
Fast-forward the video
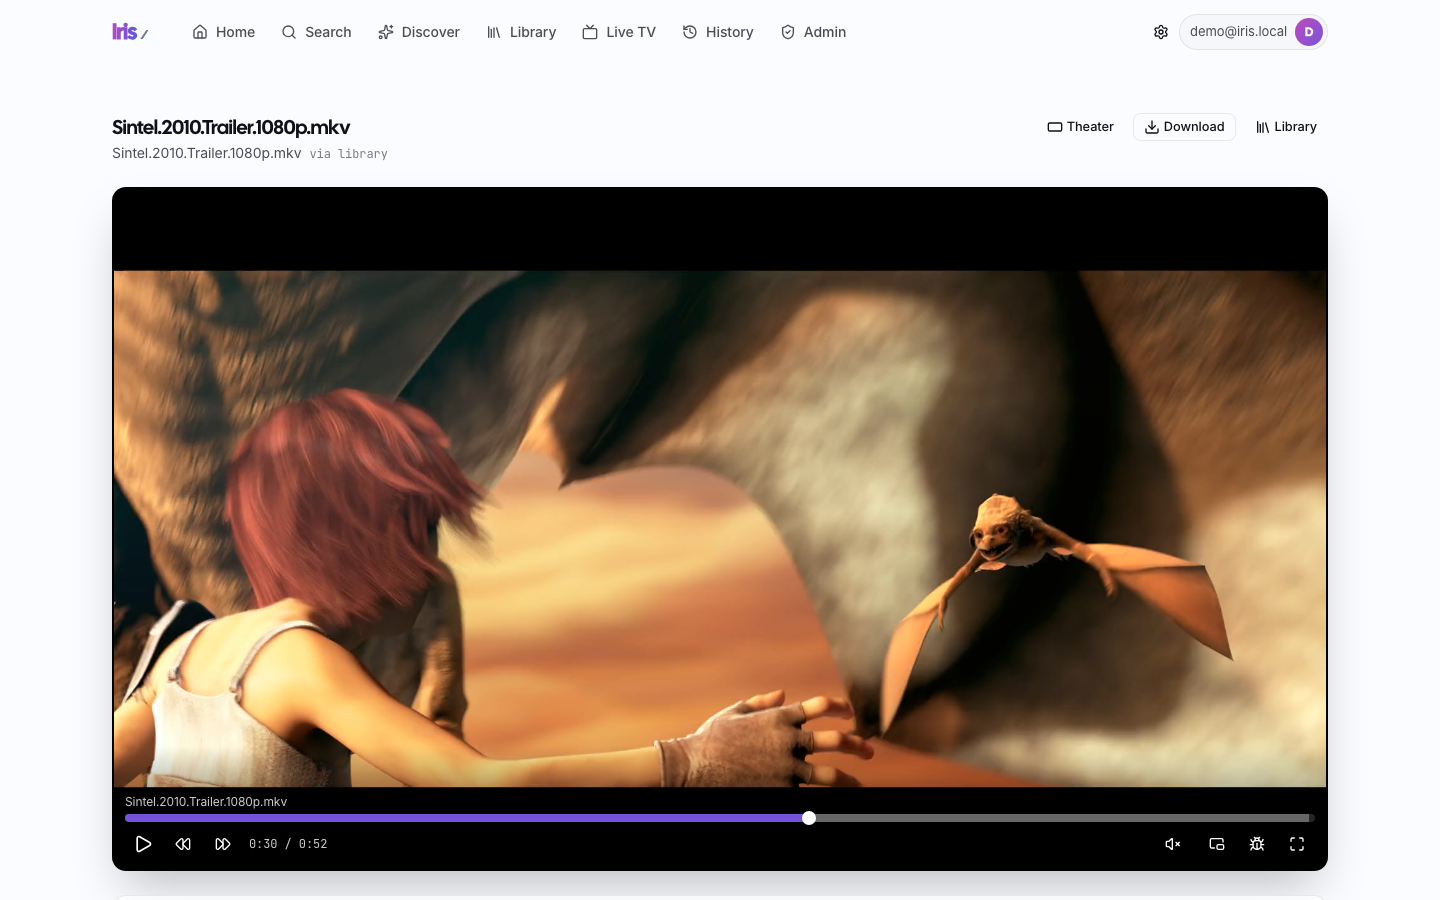point(223,844)
